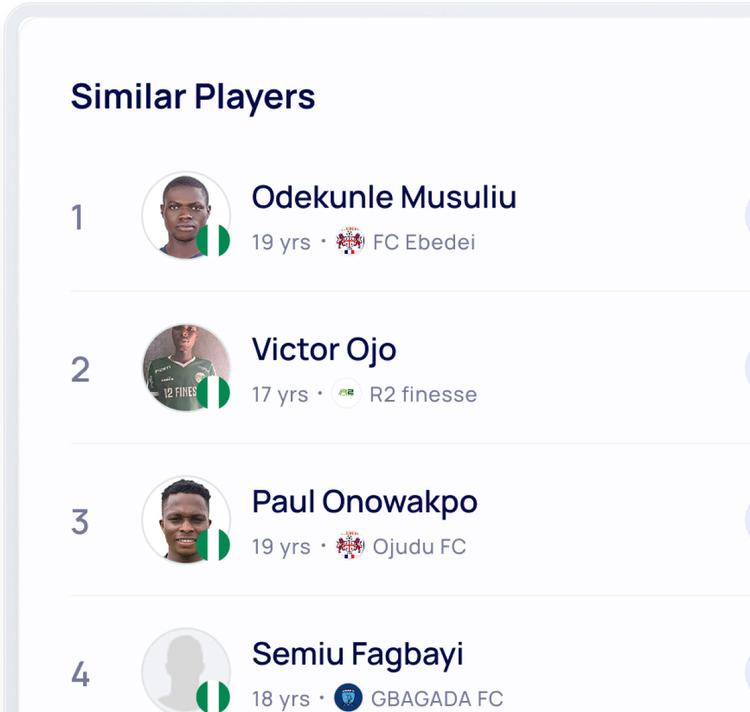Viewport: 750px width, 712px height.
Task: Open the Semiu Fagbayi player name link
Action: click(x=358, y=654)
